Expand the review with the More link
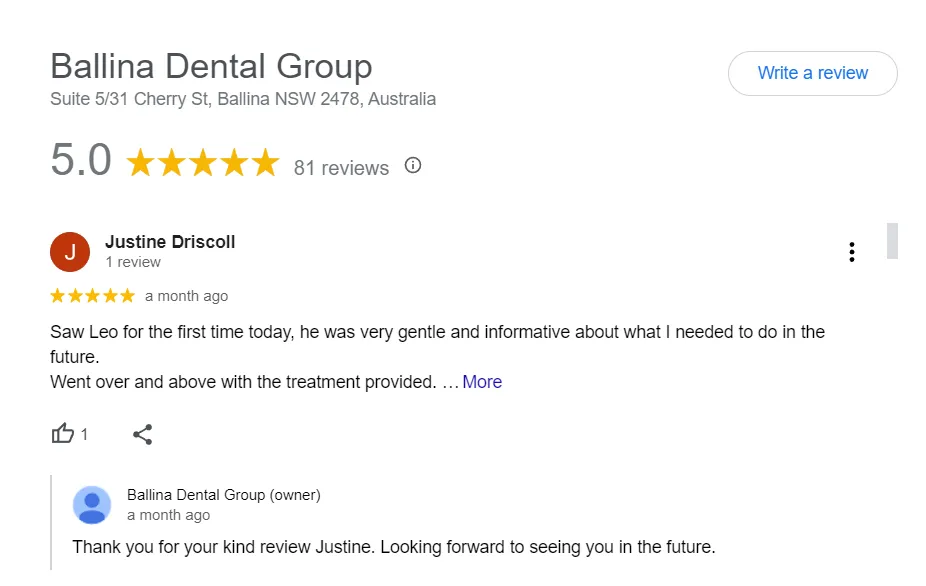 [482, 382]
